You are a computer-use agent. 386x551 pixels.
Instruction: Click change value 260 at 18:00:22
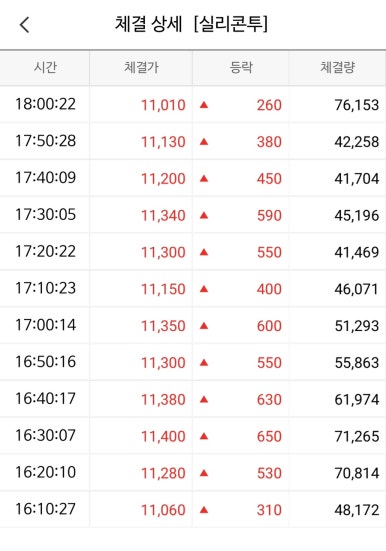pos(269,105)
